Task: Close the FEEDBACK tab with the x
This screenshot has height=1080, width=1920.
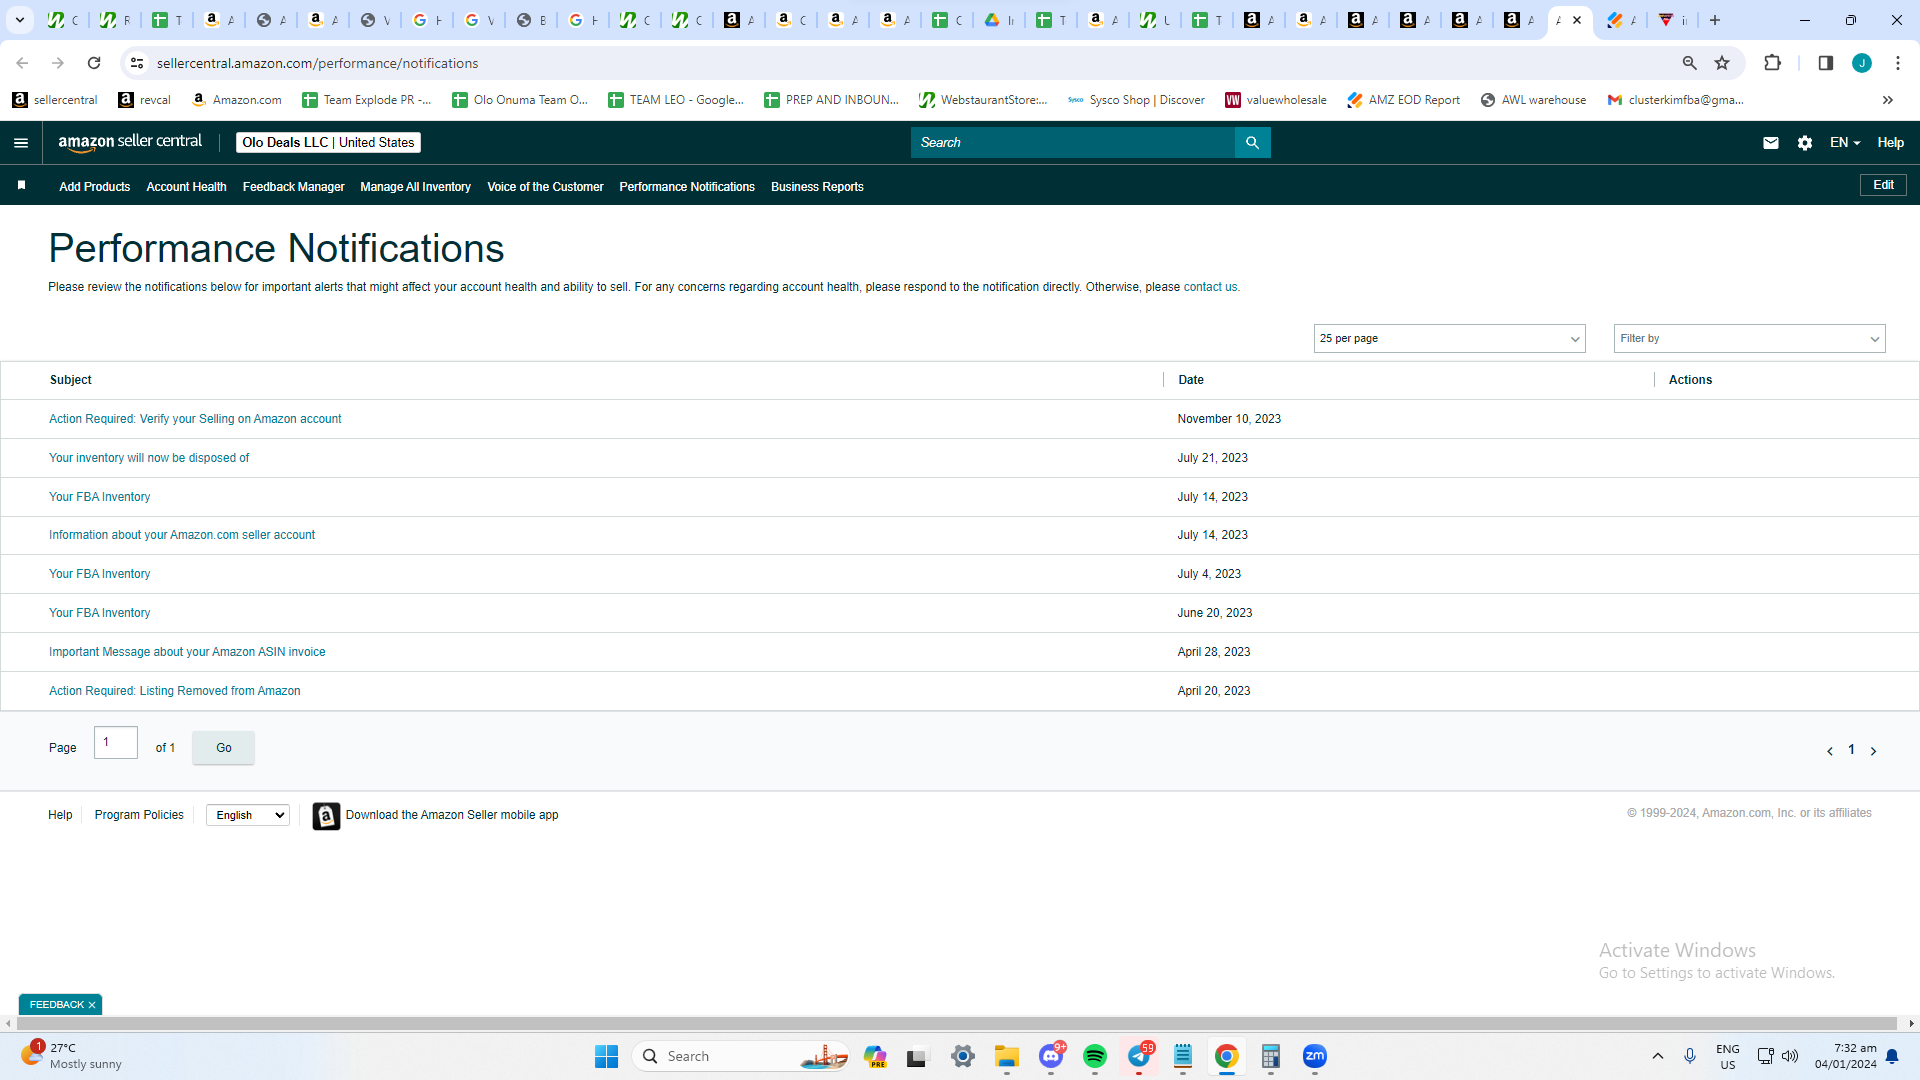Action: click(x=92, y=1005)
